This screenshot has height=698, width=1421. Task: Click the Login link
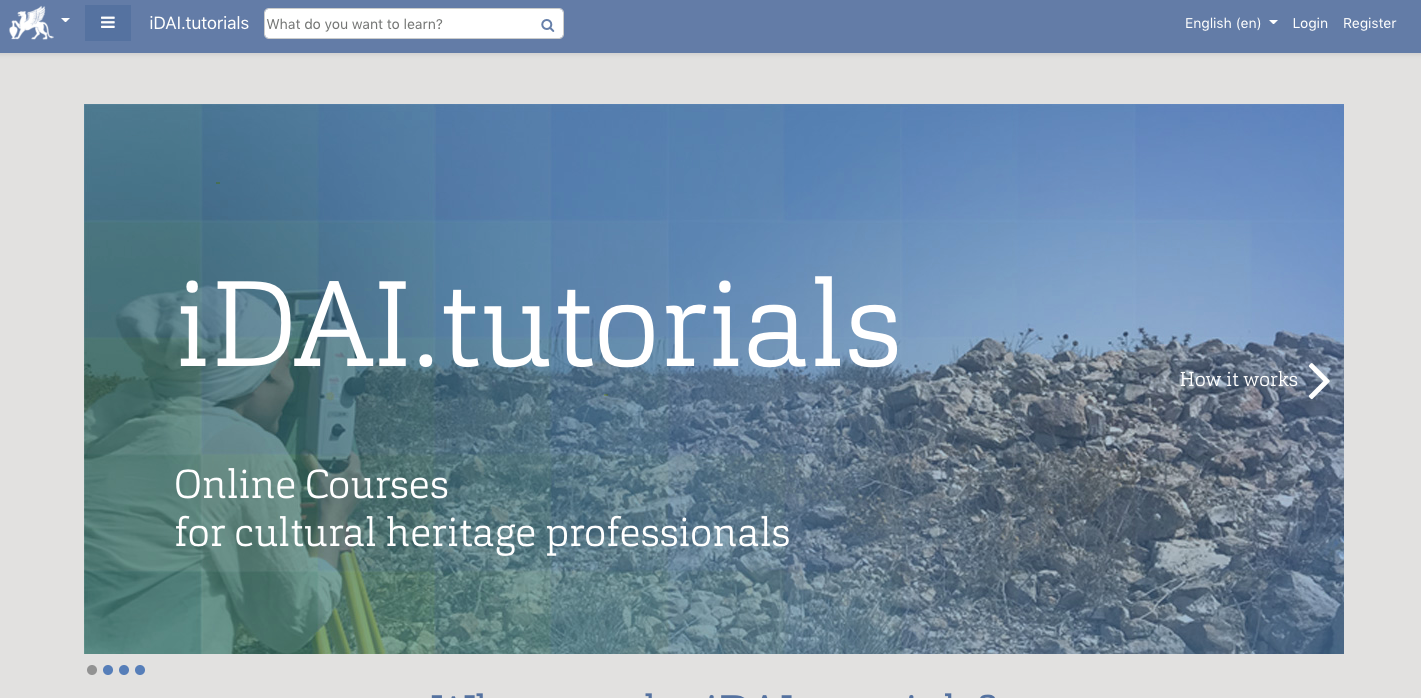1310,23
